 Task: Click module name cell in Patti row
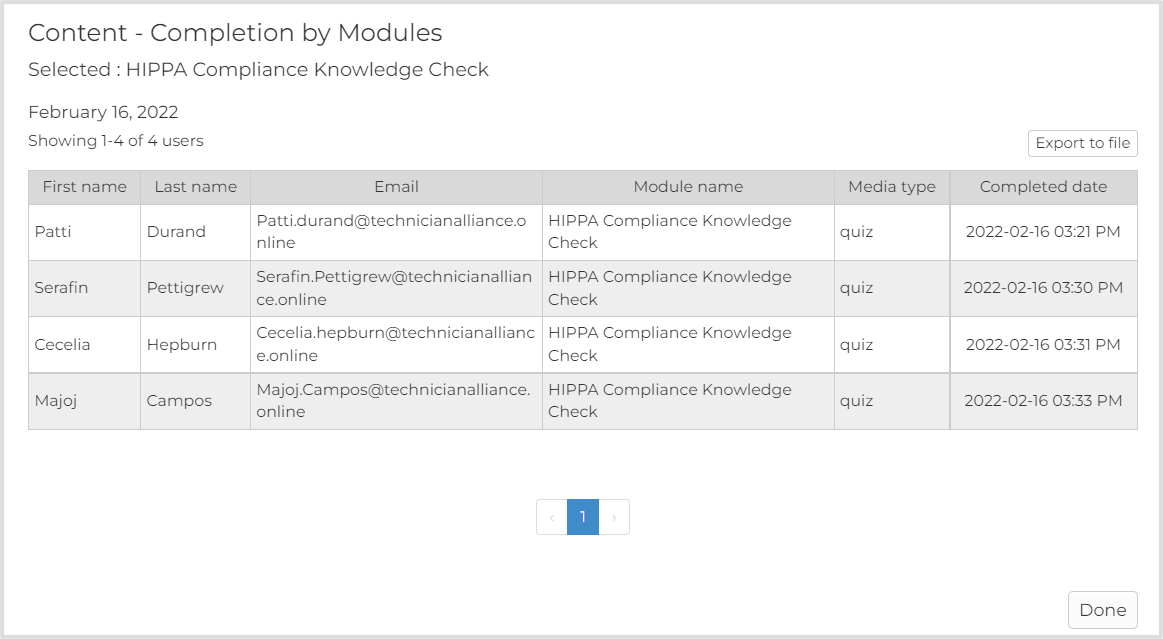[688, 232]
